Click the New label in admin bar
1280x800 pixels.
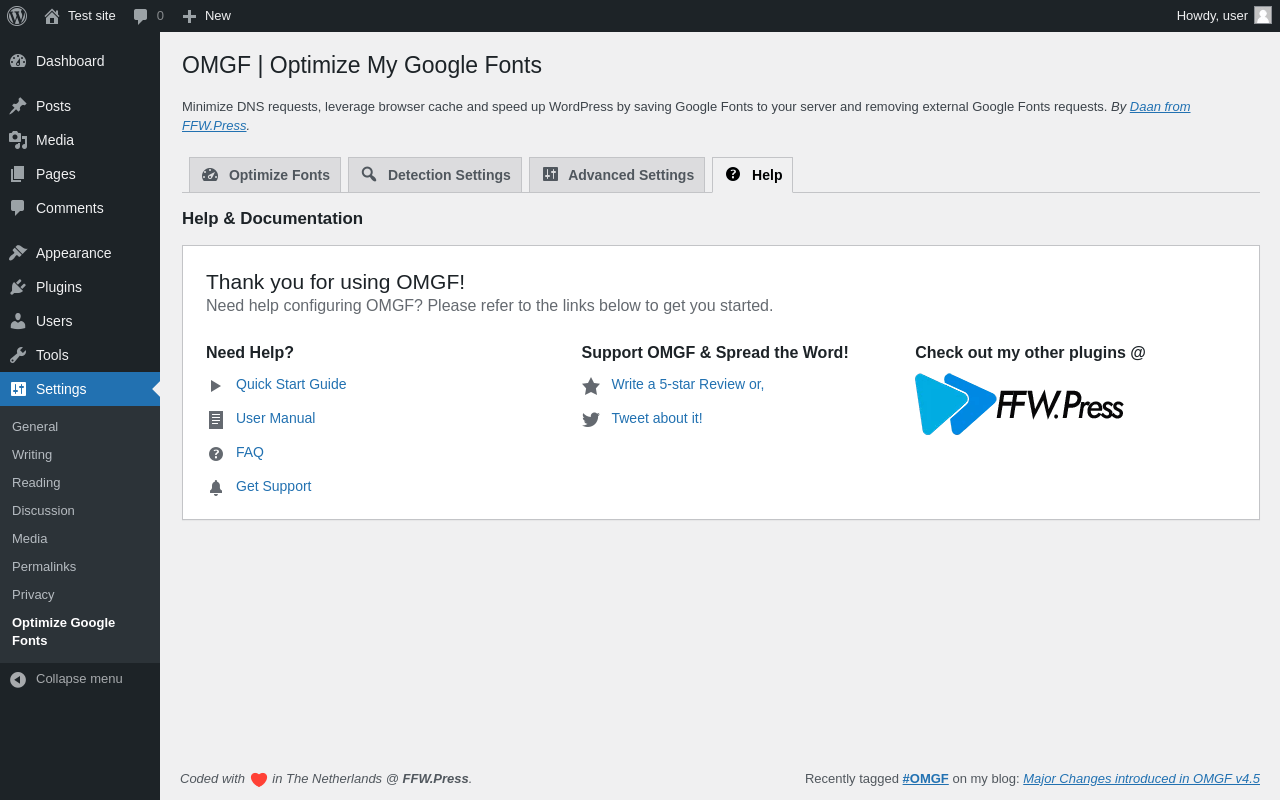point(218,15)
